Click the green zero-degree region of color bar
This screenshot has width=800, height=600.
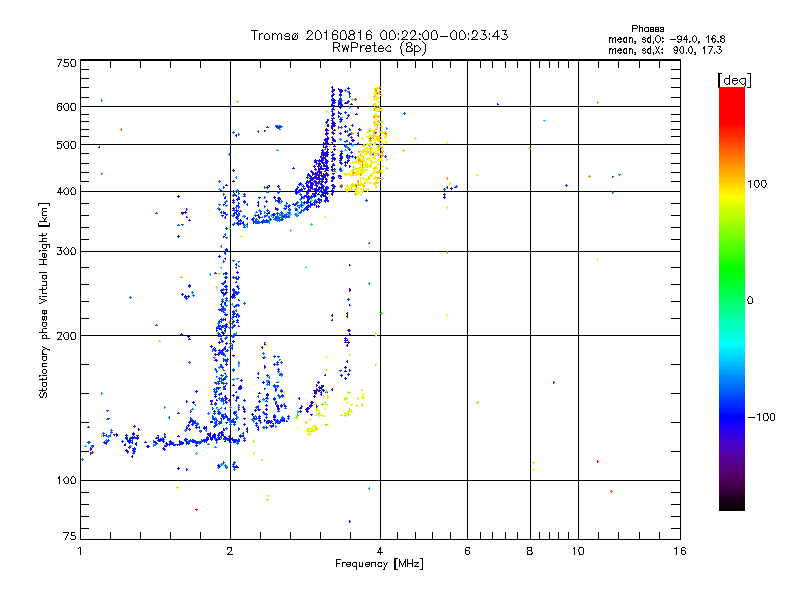732,300
